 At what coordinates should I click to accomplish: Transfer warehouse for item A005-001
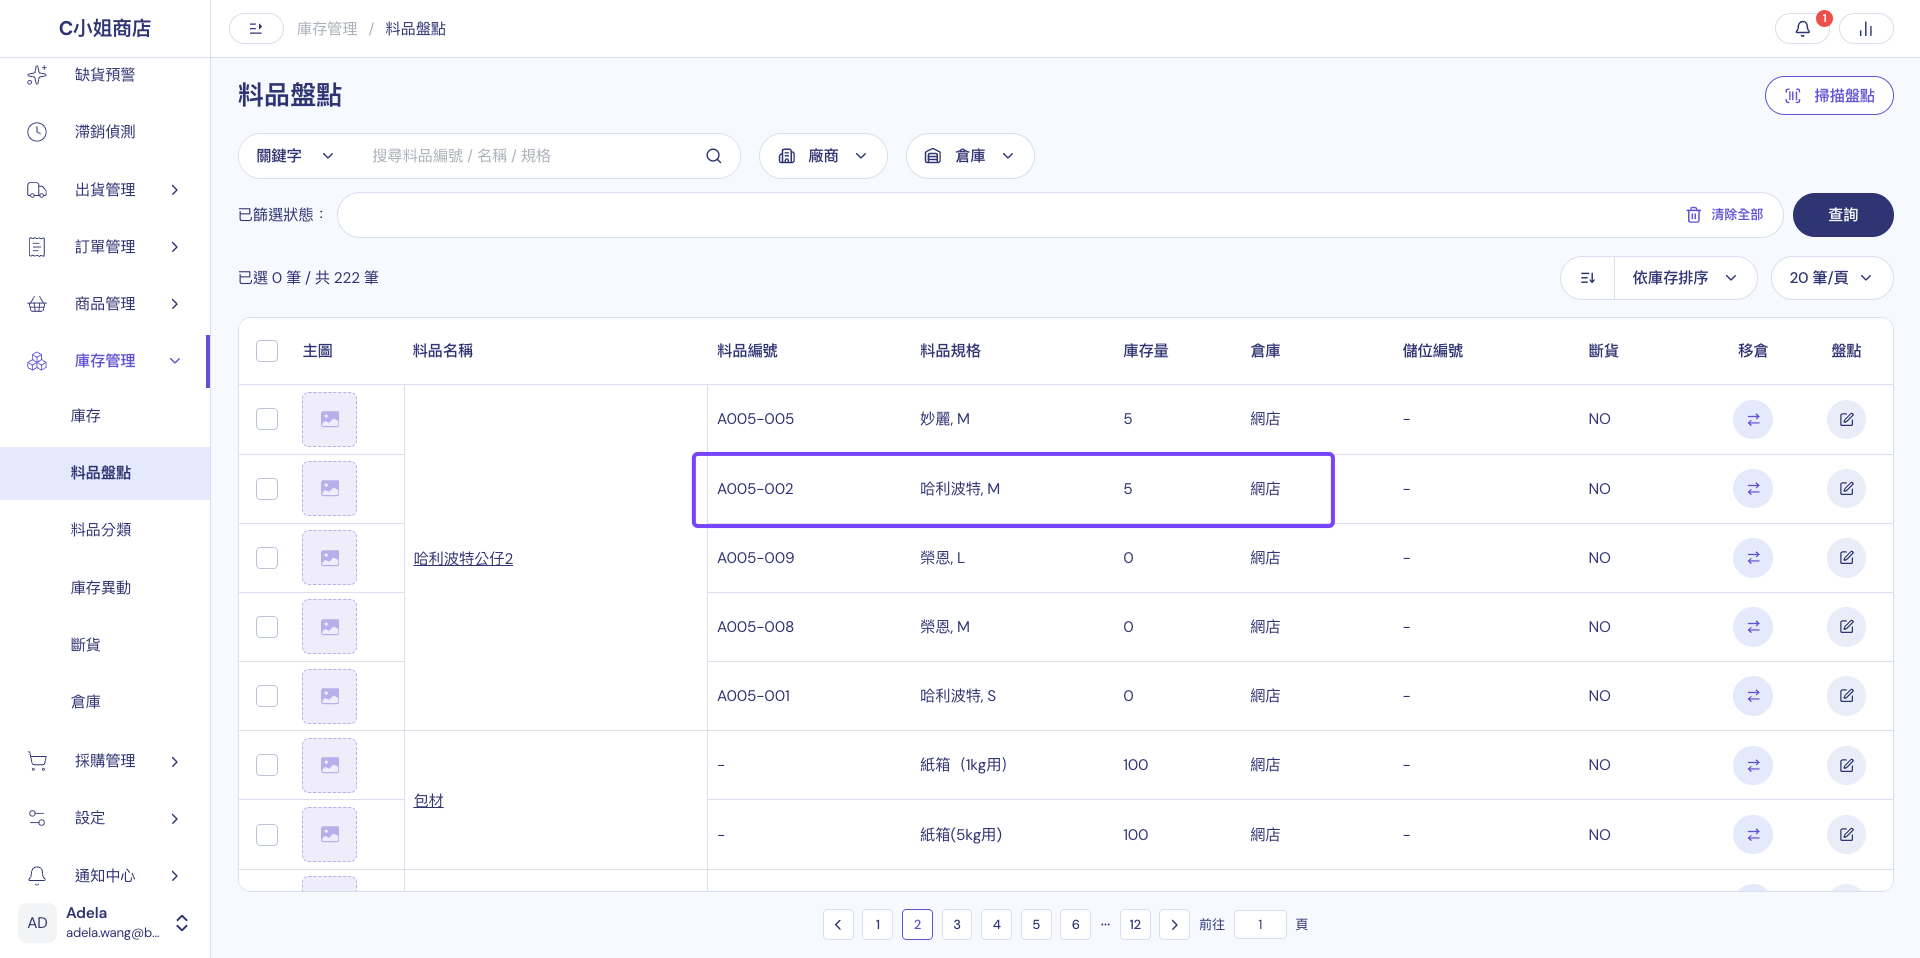1753,696
